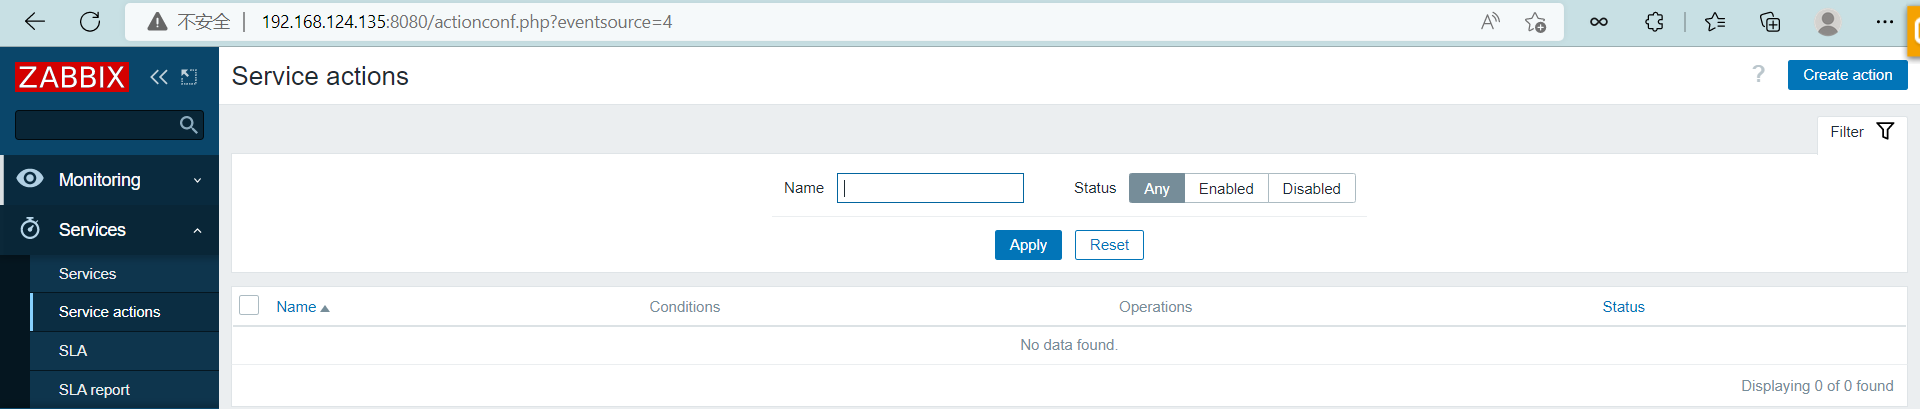1920x409 pixels.
Task: Click the Create action button
Action: coord(1847,75)
